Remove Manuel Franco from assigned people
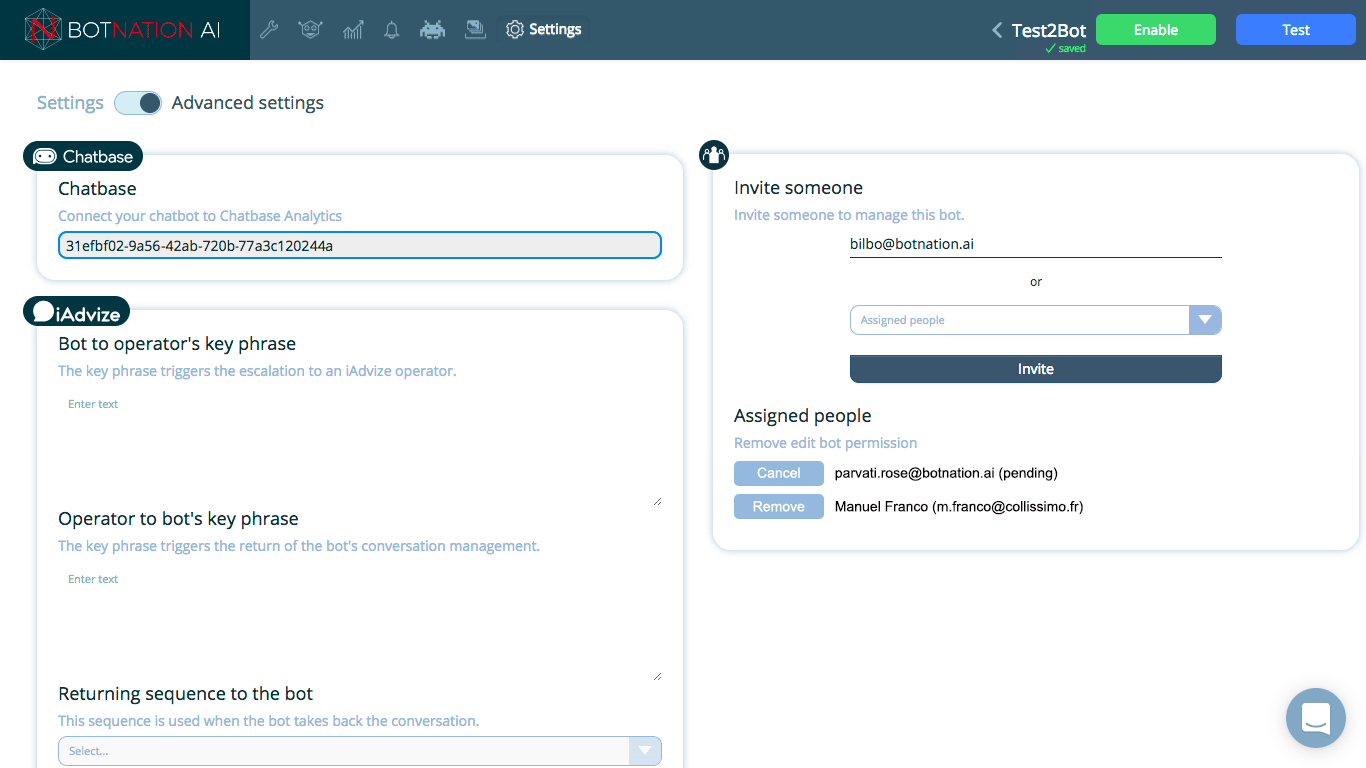 click(778, 507)
